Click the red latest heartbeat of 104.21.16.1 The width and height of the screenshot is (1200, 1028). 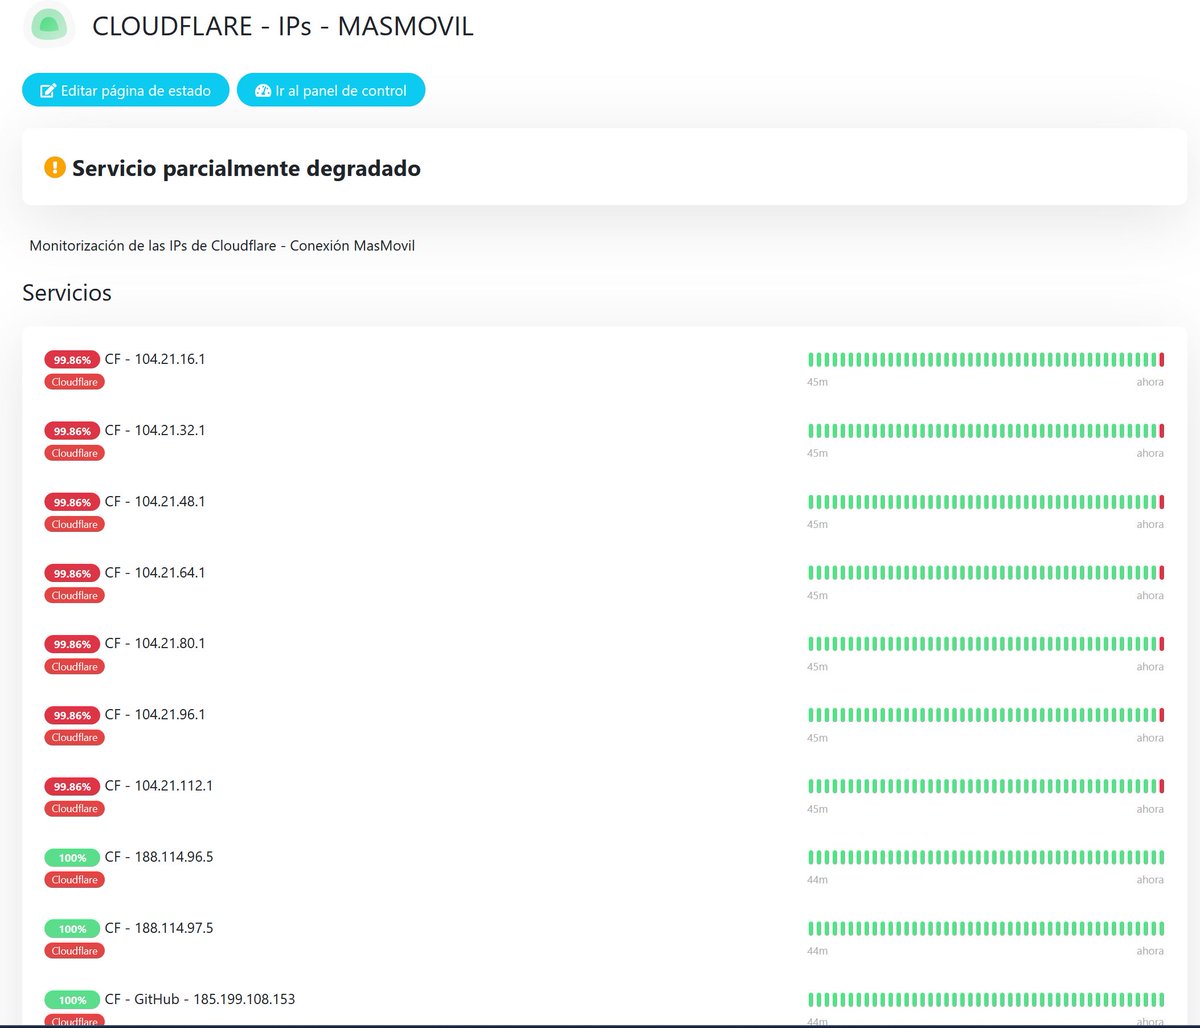(1162, 359)
